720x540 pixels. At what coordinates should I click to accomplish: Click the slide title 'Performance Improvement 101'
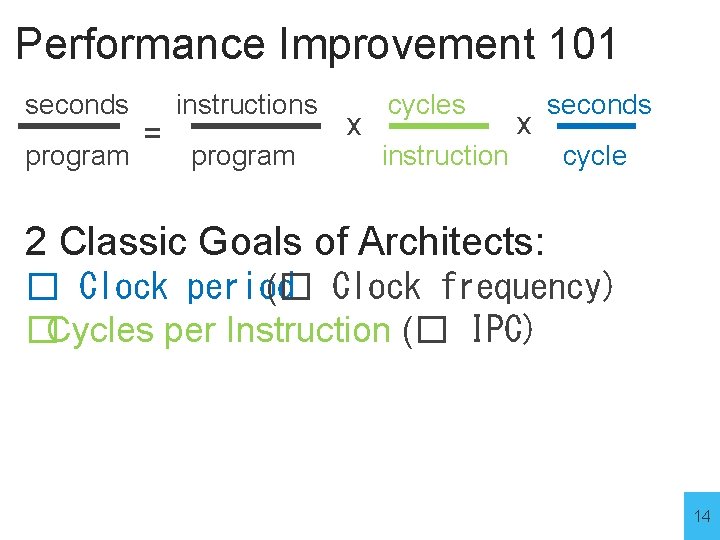(316, 45)
